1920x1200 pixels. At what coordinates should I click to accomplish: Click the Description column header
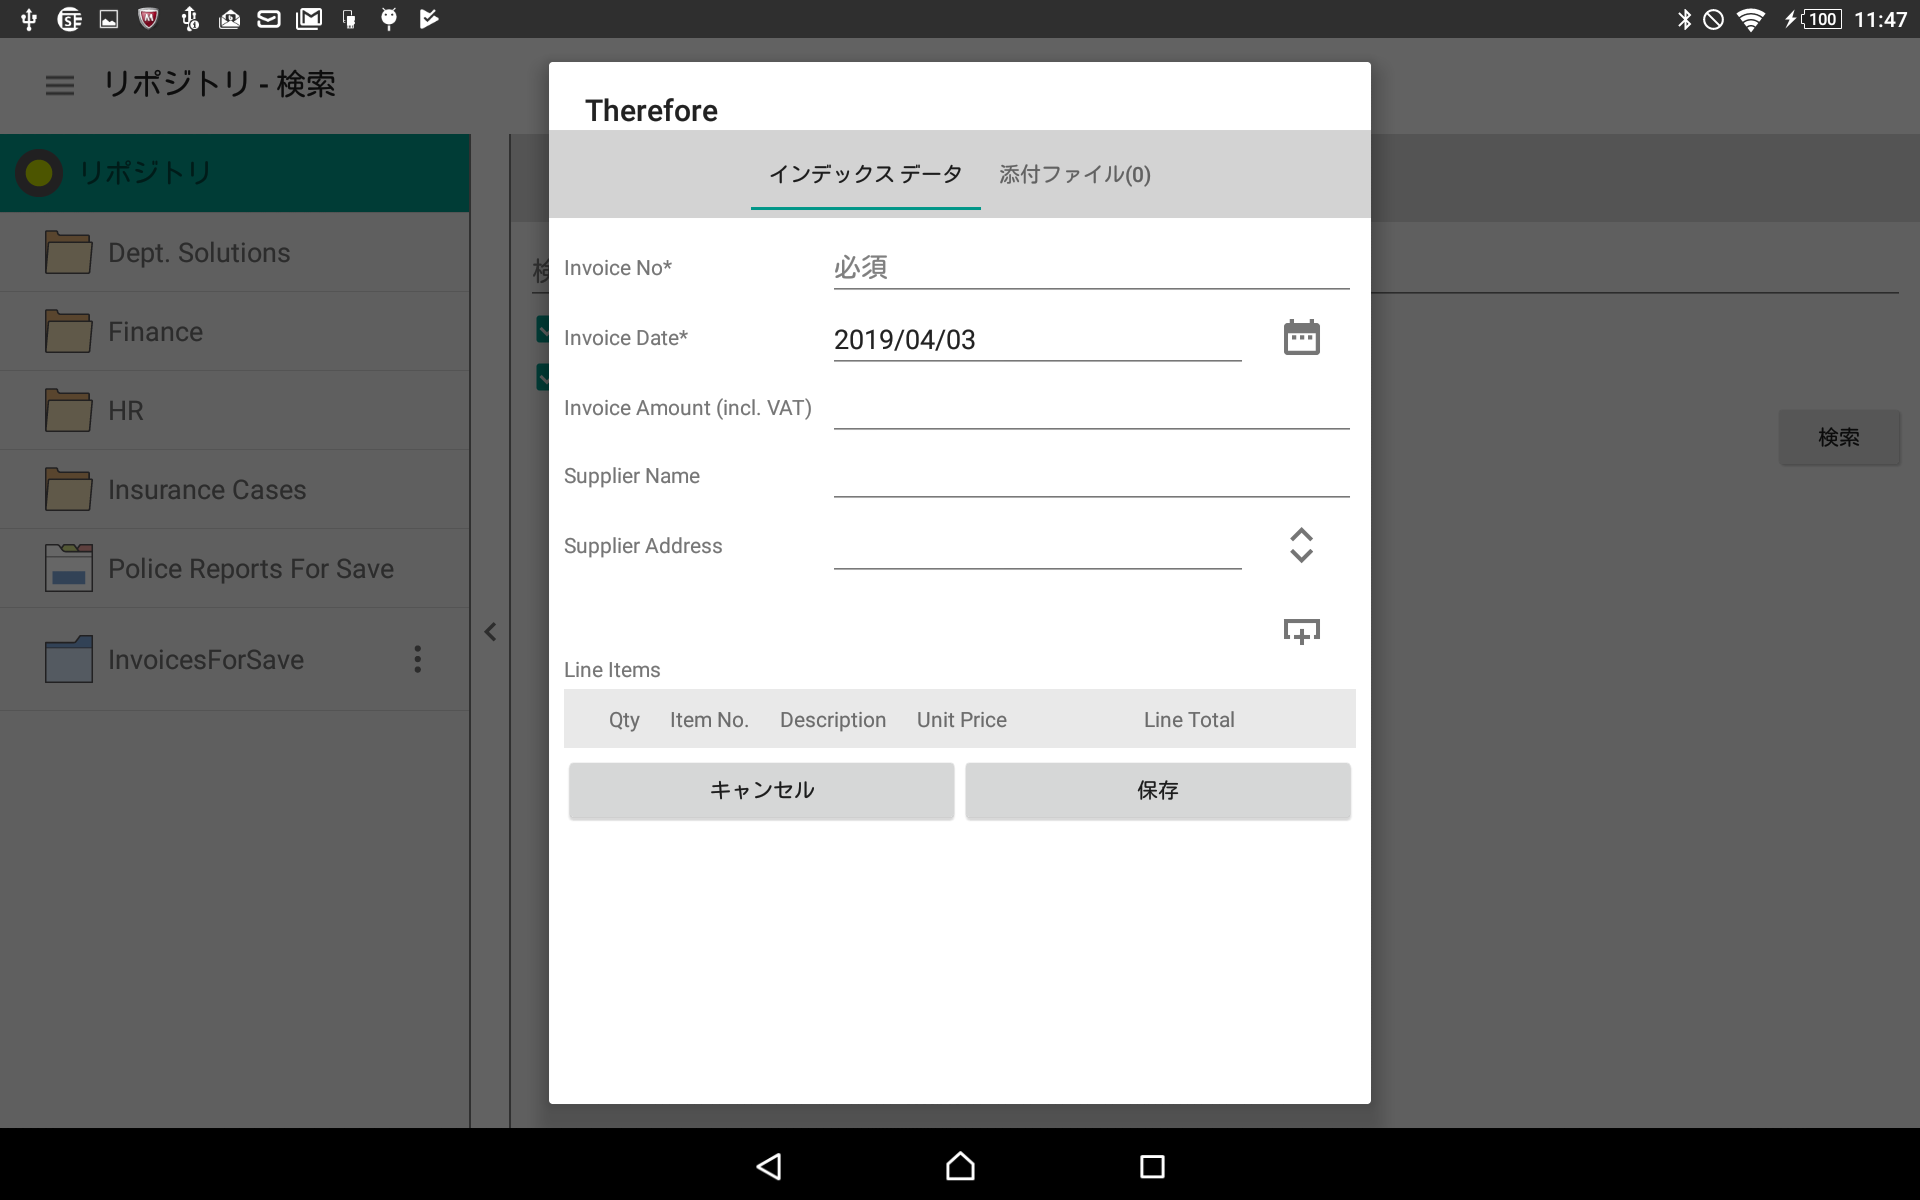pyautogui.click(x=833, y=720)
